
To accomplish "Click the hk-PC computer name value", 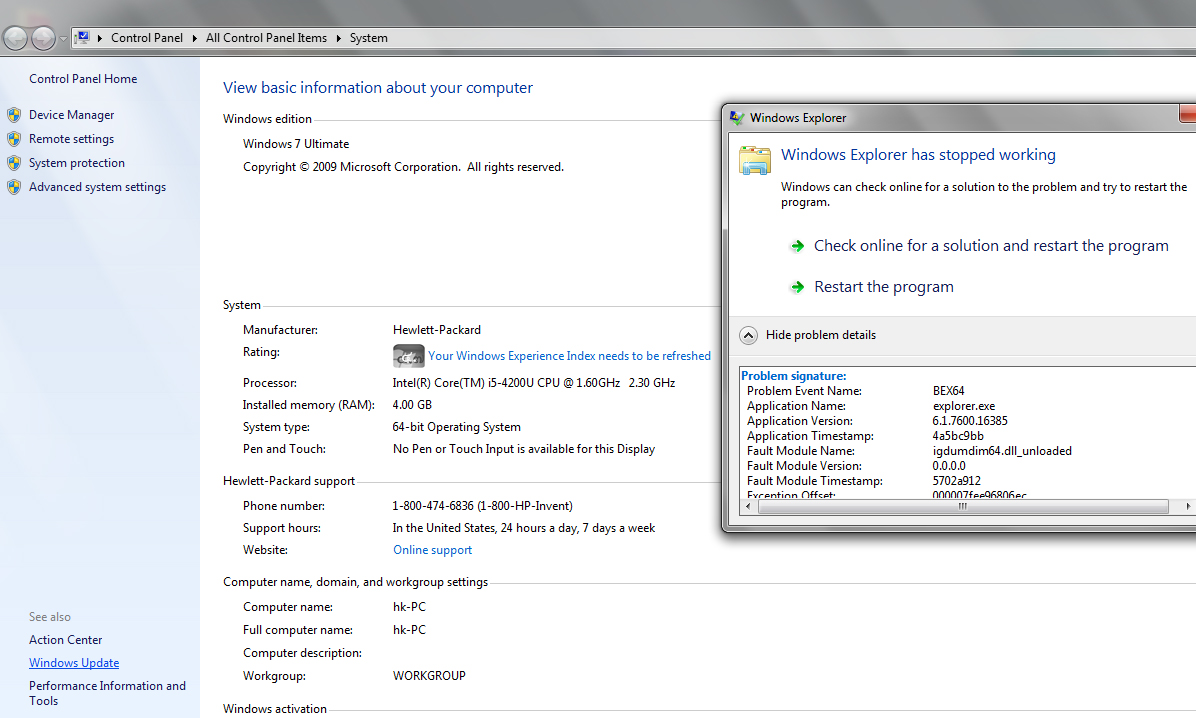I will [409, 607].
